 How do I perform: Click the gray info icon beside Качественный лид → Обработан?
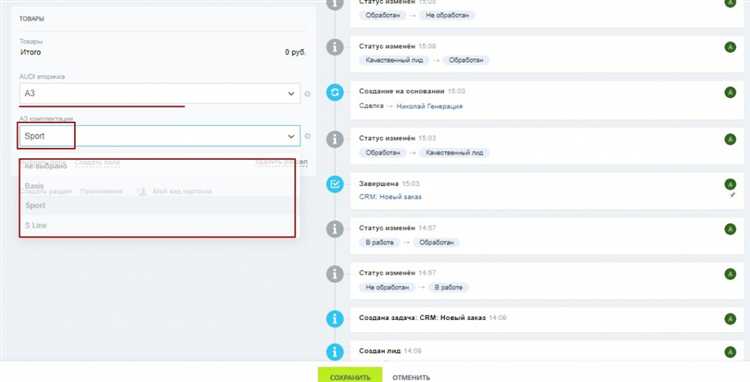(335, 47)
